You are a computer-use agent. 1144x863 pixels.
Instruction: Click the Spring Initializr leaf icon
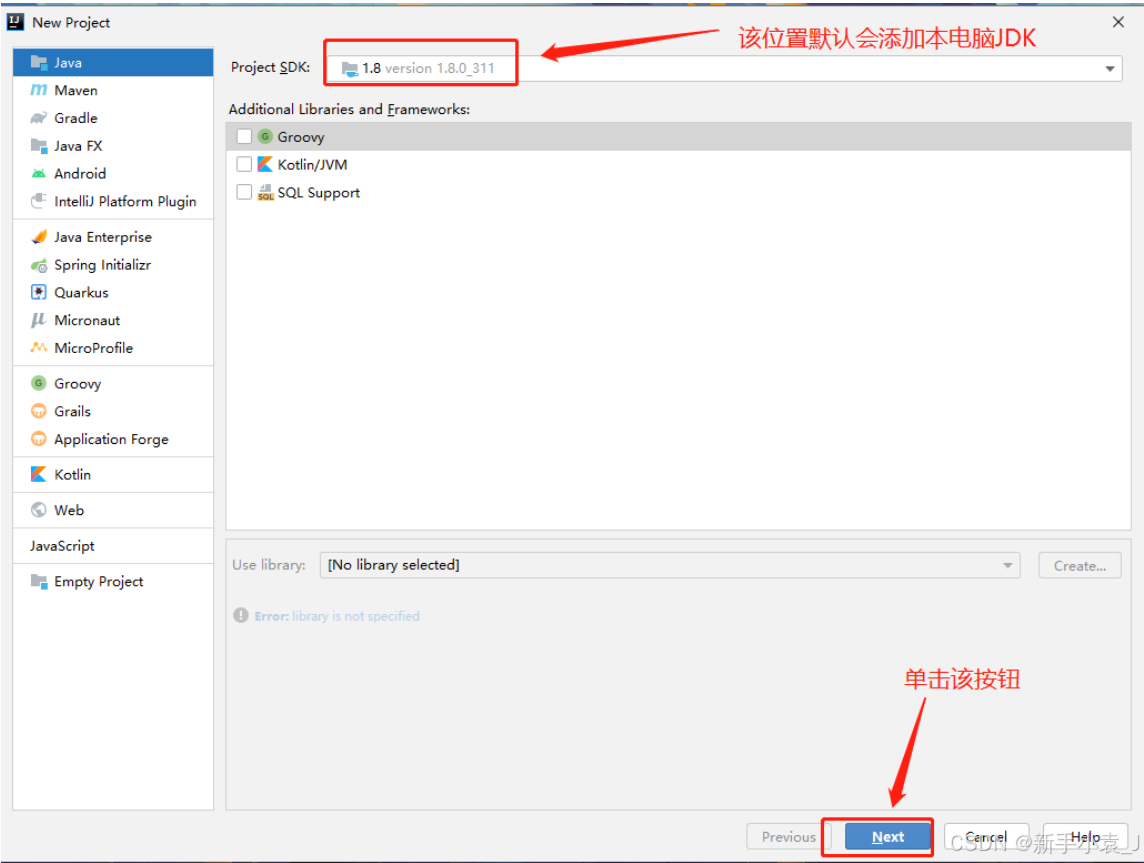tap(39, 265)
